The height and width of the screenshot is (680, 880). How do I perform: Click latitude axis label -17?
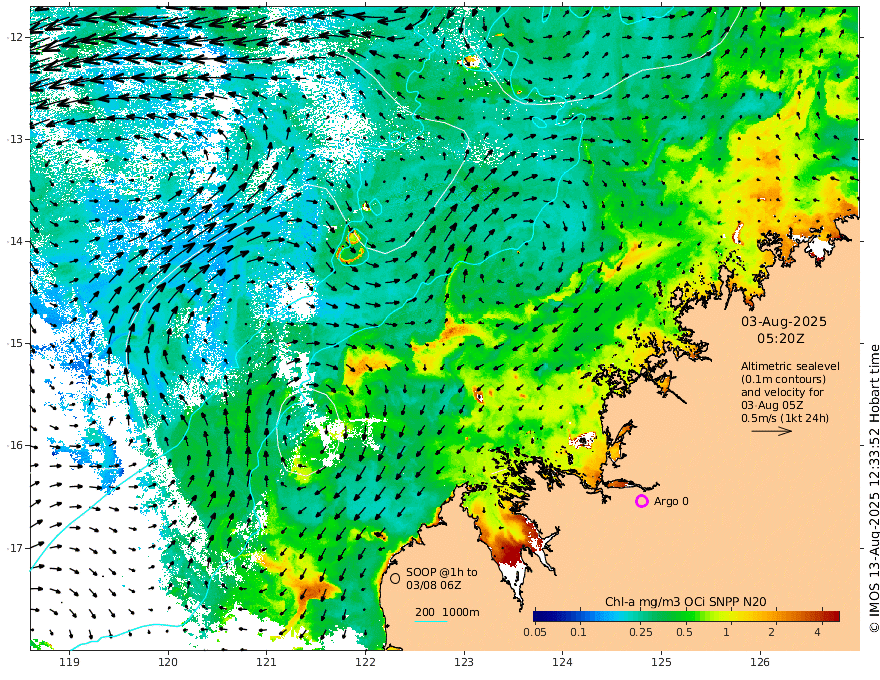click(x=15, y=548)
